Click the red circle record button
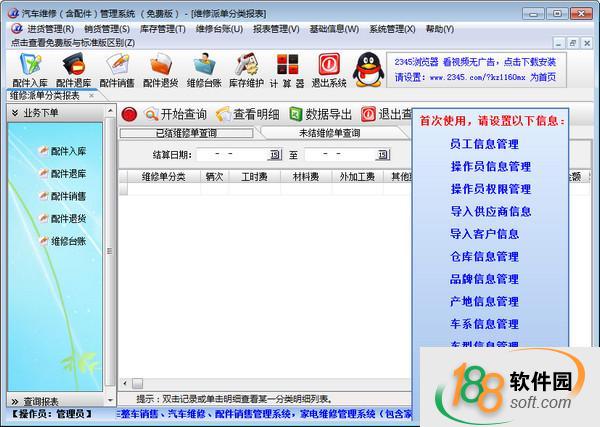Image resolution: width=600 pixels, height=427 pixels. point(129,114)
